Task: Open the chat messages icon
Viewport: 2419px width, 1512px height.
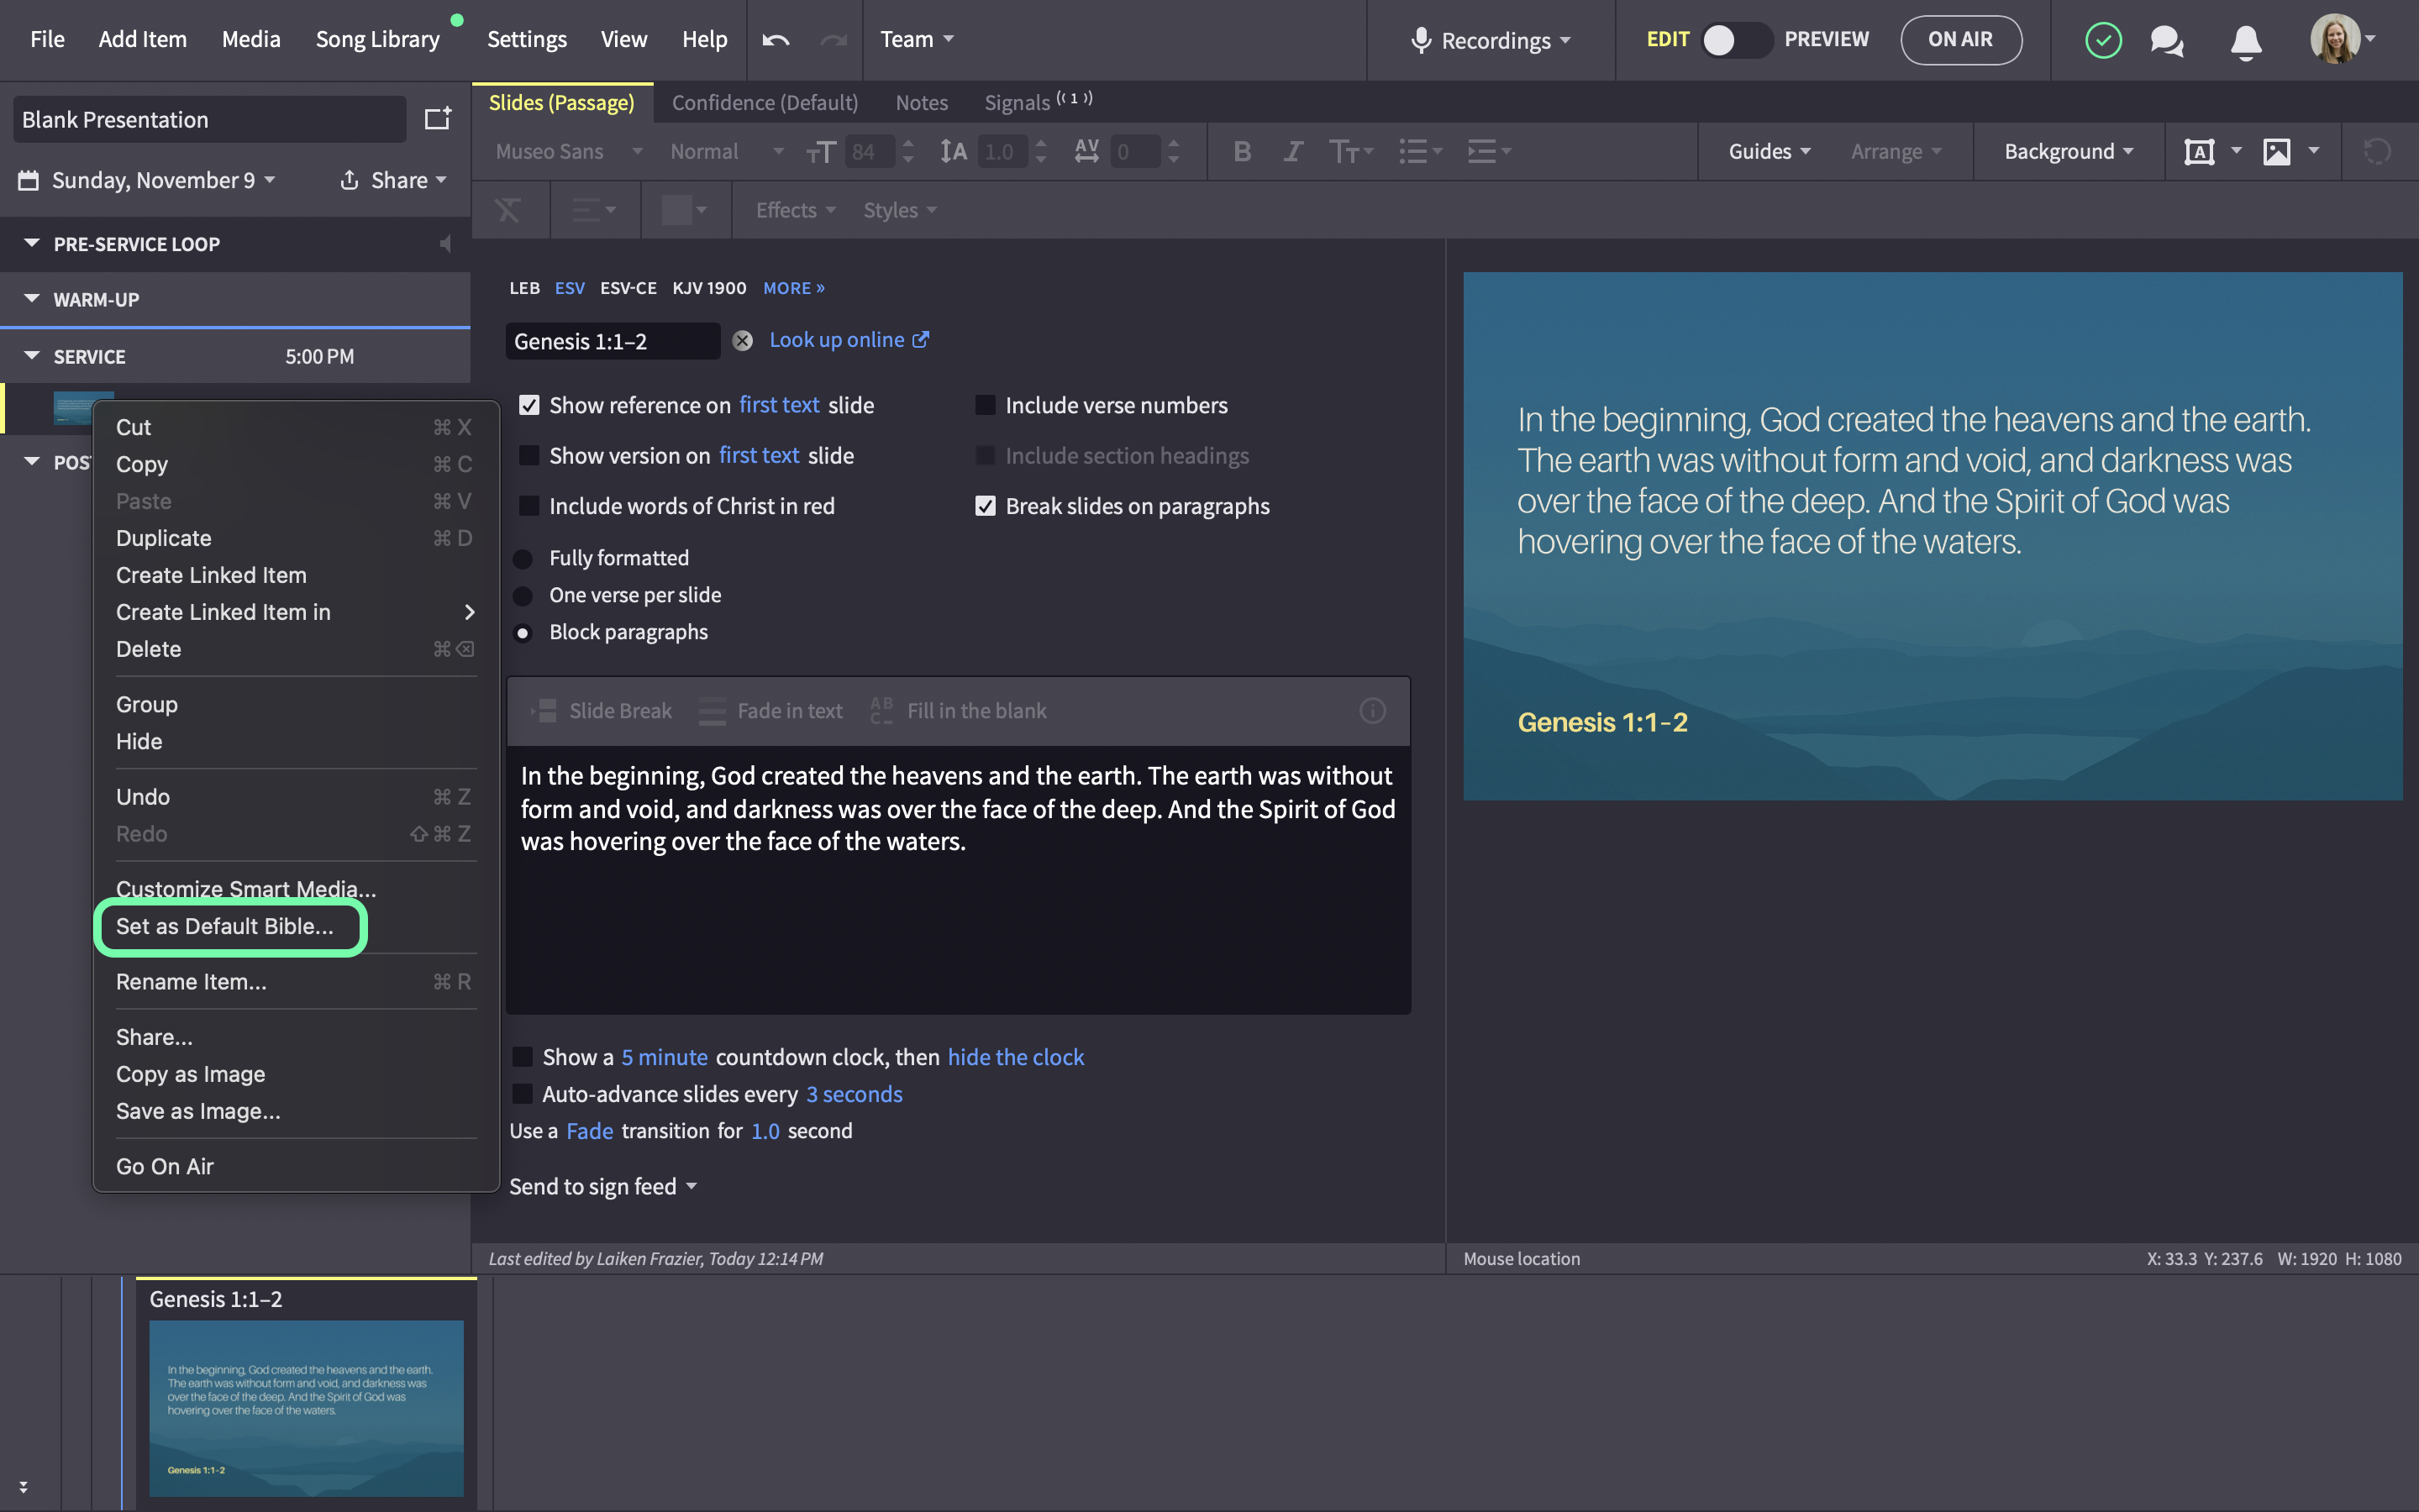Action: (x=2166, y=41)
